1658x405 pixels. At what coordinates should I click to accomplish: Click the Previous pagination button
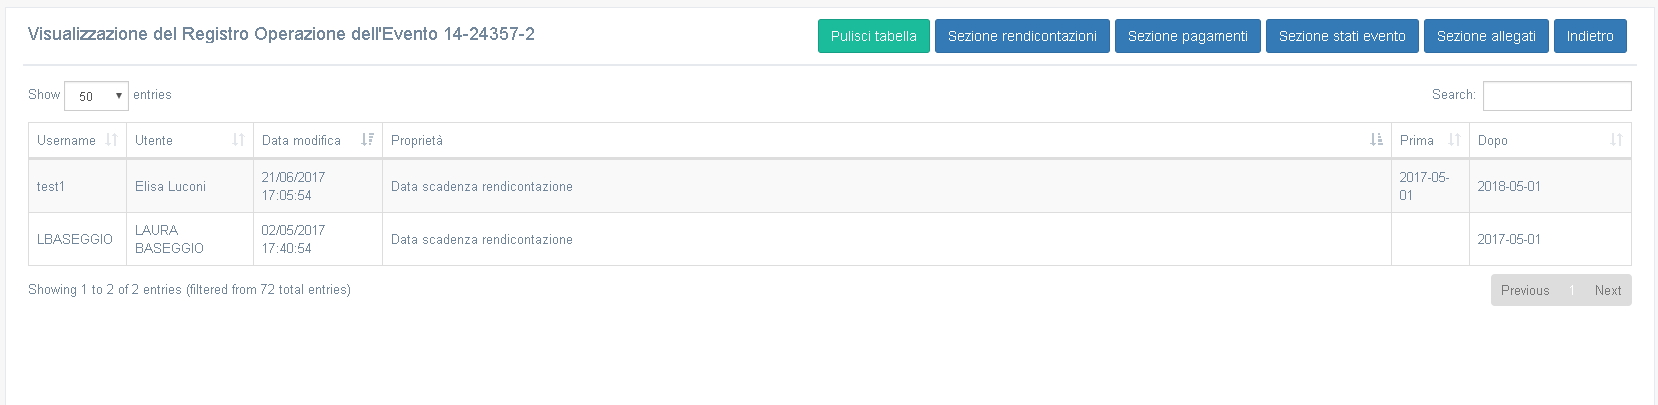[x=1525, y=290]
